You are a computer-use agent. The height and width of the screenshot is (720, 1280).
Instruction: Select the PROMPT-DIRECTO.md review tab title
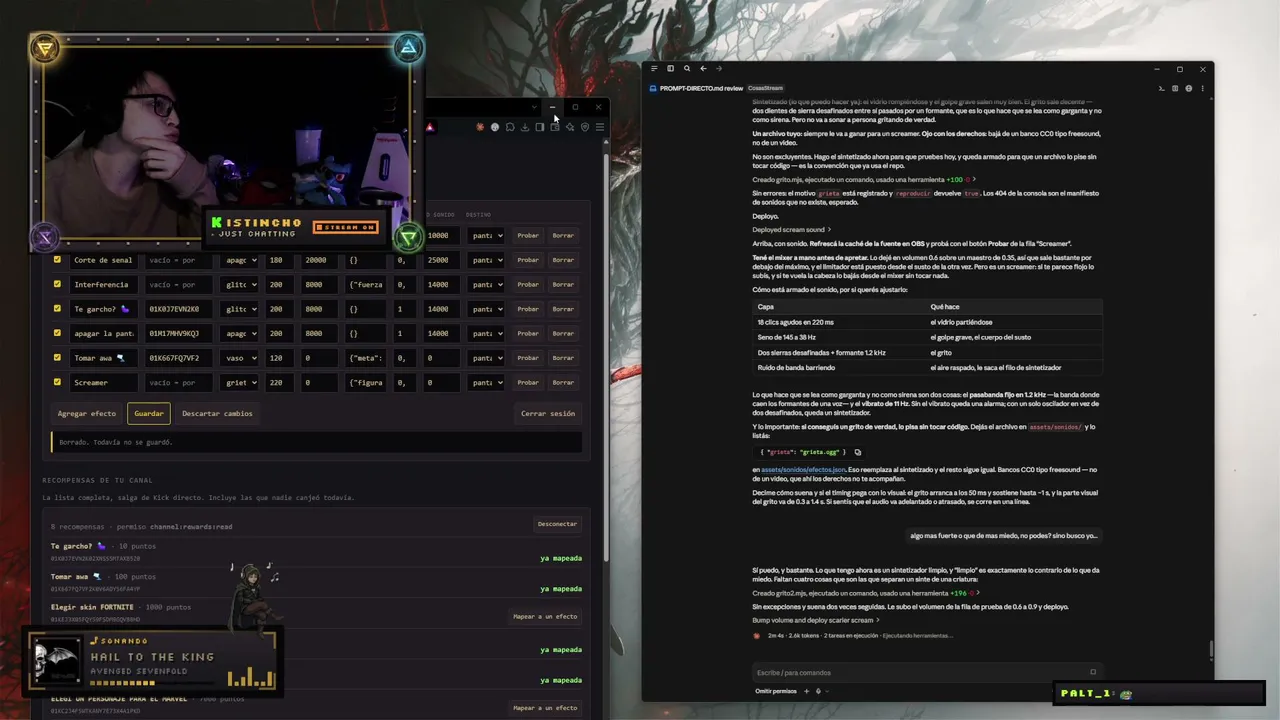(x=701, y=88)
